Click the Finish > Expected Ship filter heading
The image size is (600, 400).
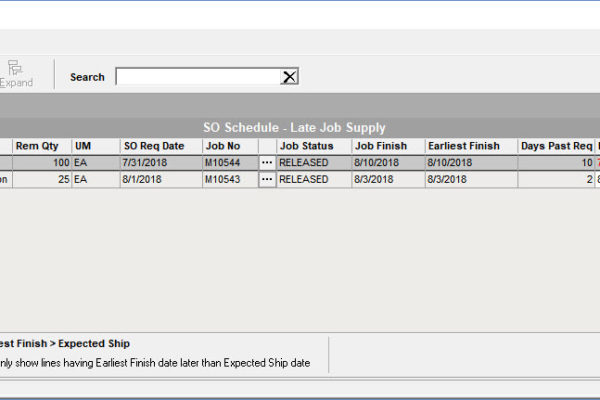click(x=65, y=344)
